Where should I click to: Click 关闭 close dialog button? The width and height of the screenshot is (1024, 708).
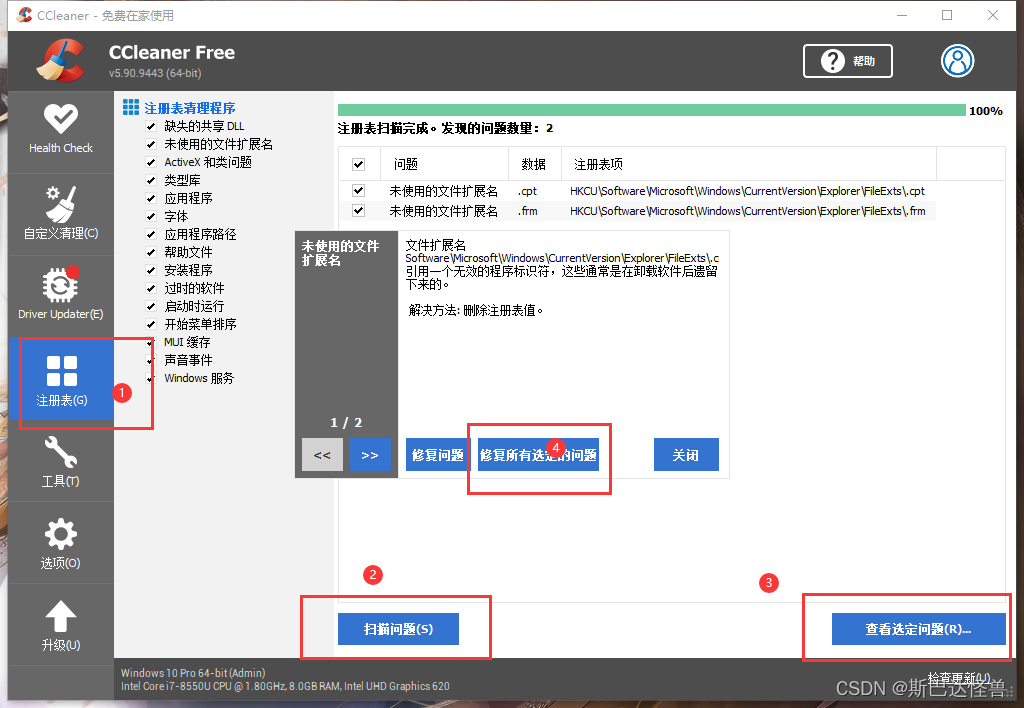point(686,455)
